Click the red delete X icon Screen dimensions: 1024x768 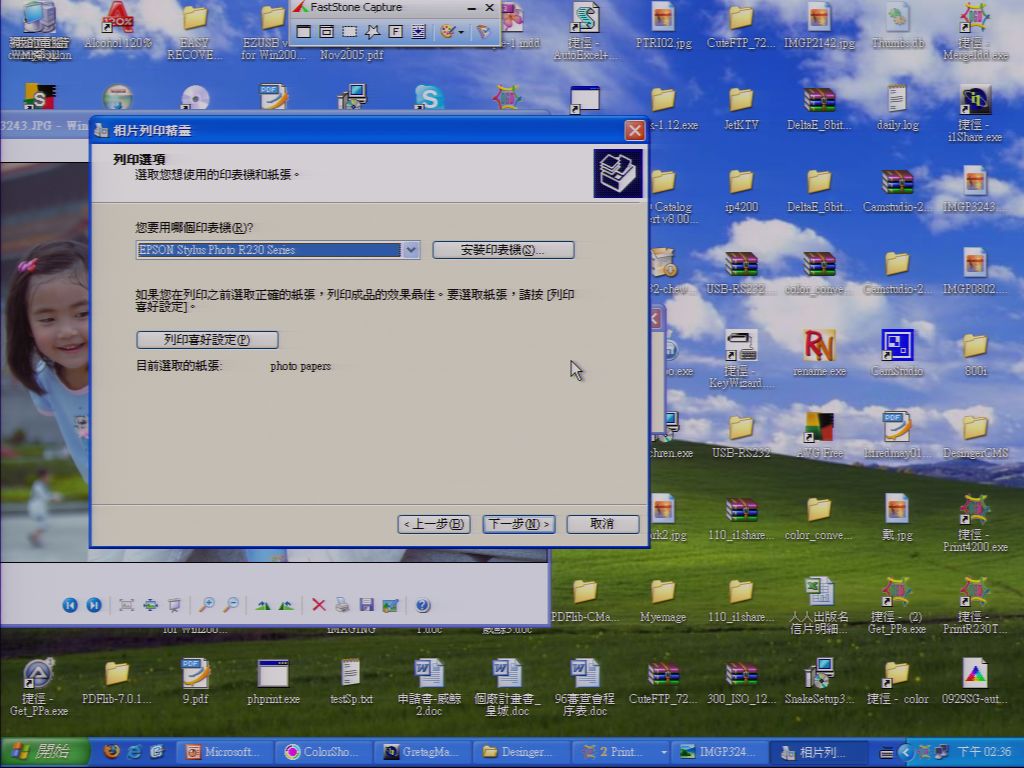point(318,605)
